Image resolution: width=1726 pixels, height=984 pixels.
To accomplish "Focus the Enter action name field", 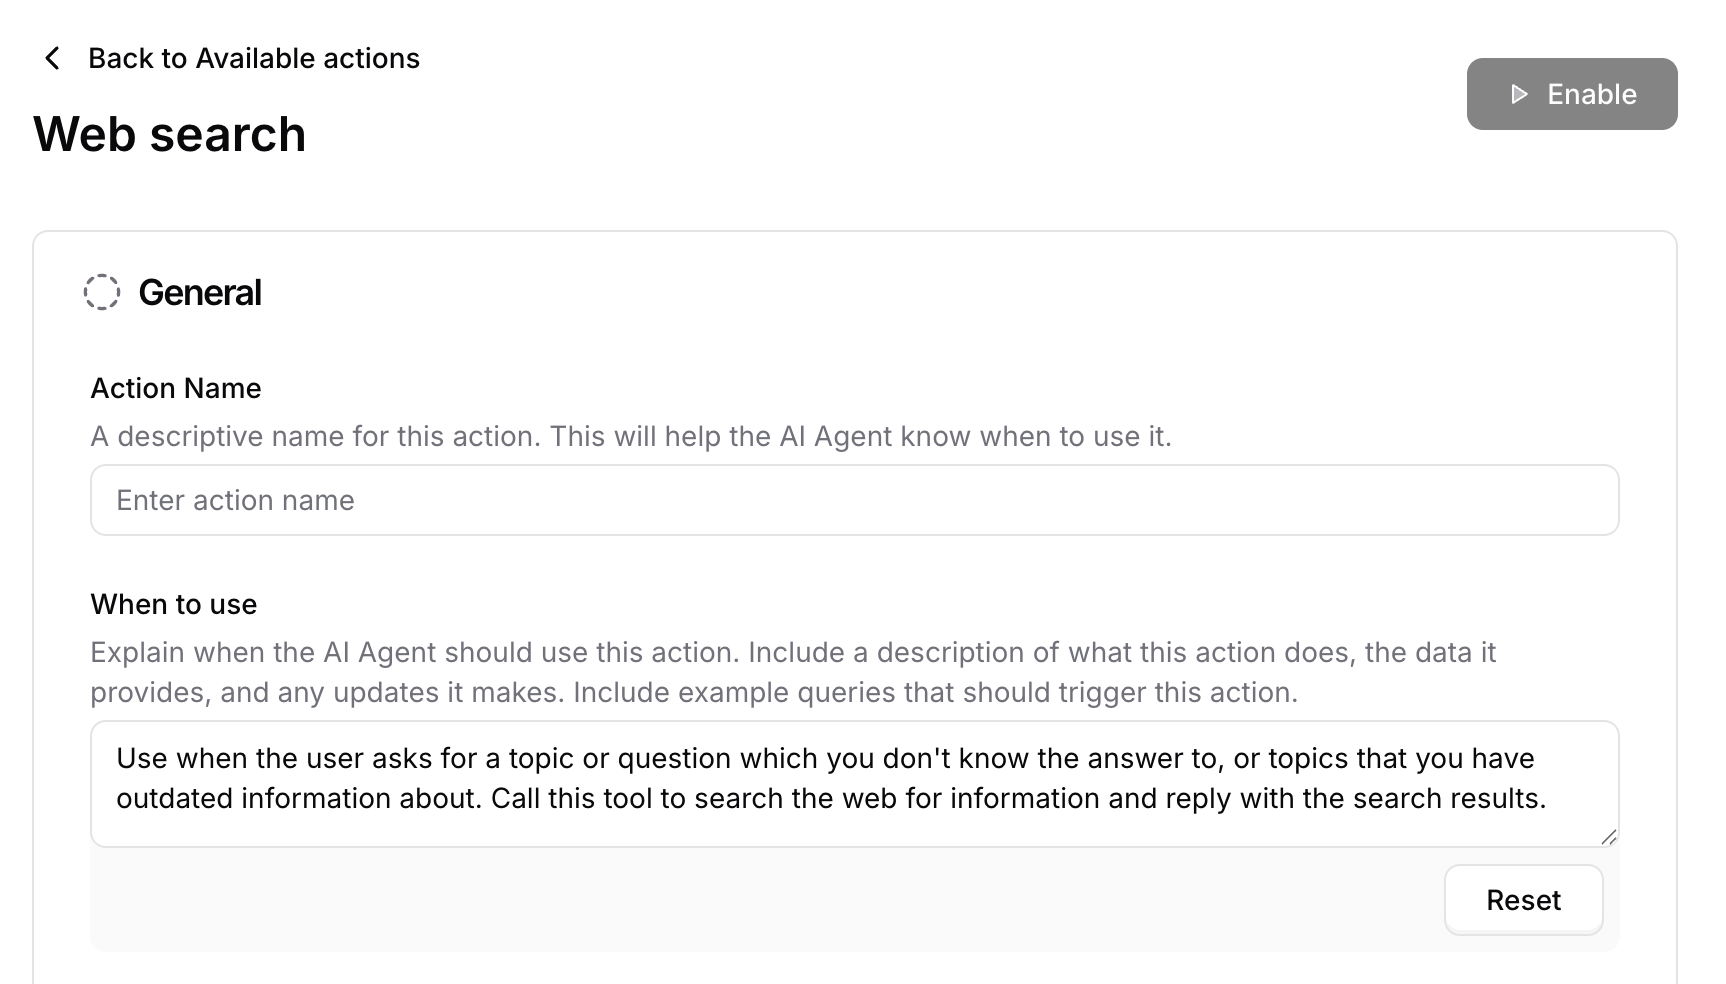I will tap(855, 500).
